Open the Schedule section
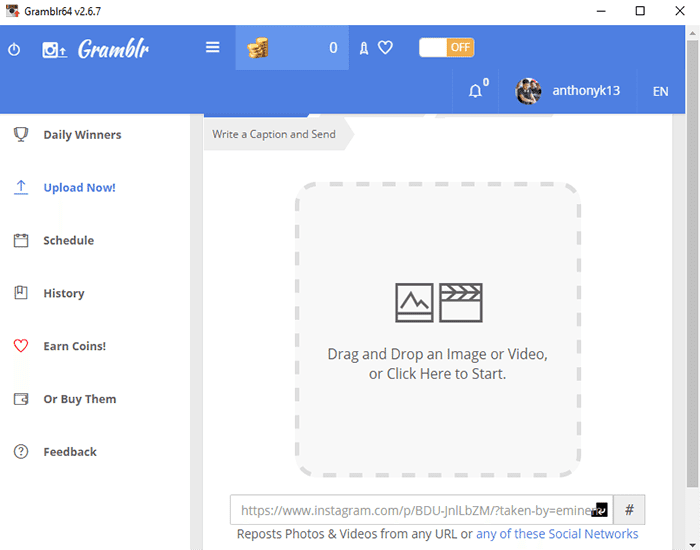The width and height of the screenshot is (700, 550). 69,240
